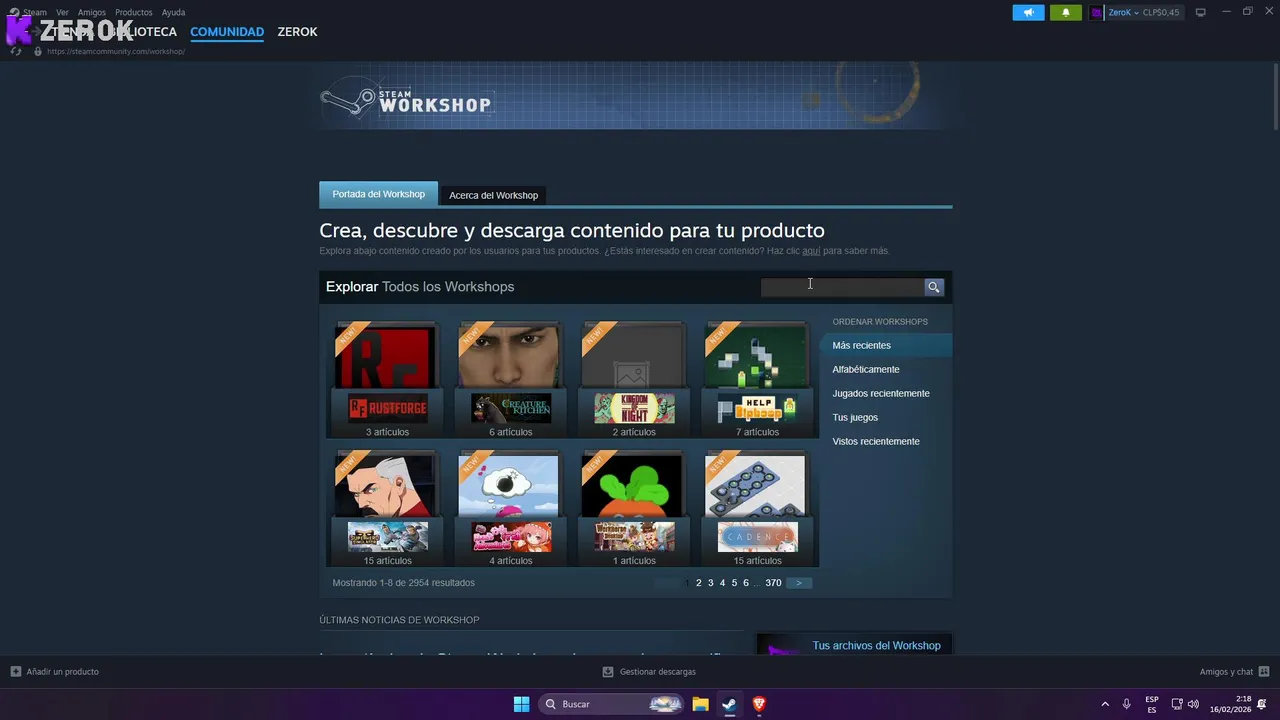Open the Productos menu
1280x720 pixels.
point(133,13)
